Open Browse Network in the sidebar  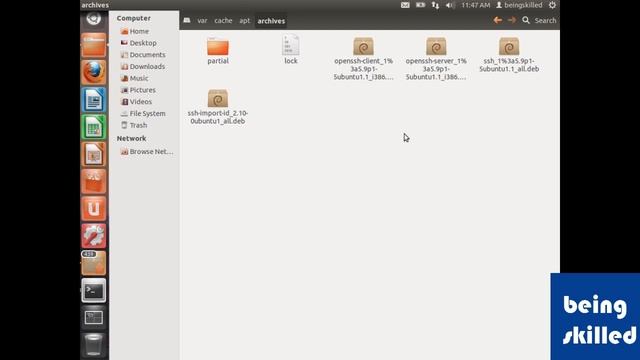(x=147, y=151)
